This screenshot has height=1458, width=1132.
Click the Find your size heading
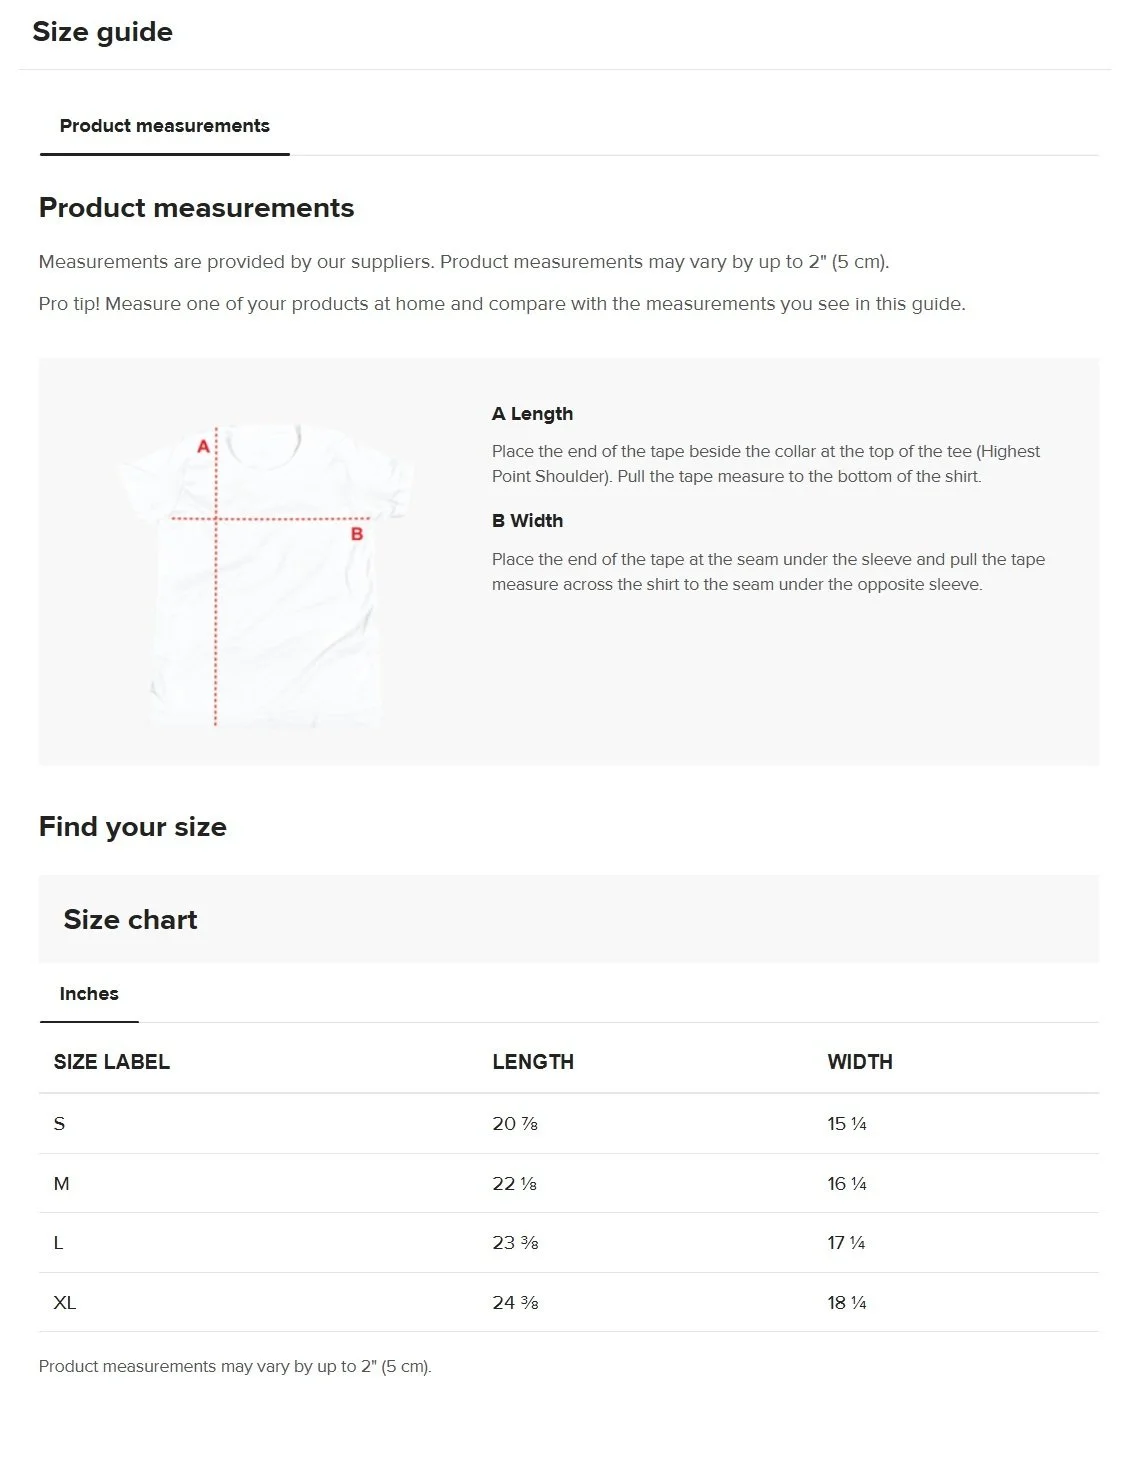point(133,827)
